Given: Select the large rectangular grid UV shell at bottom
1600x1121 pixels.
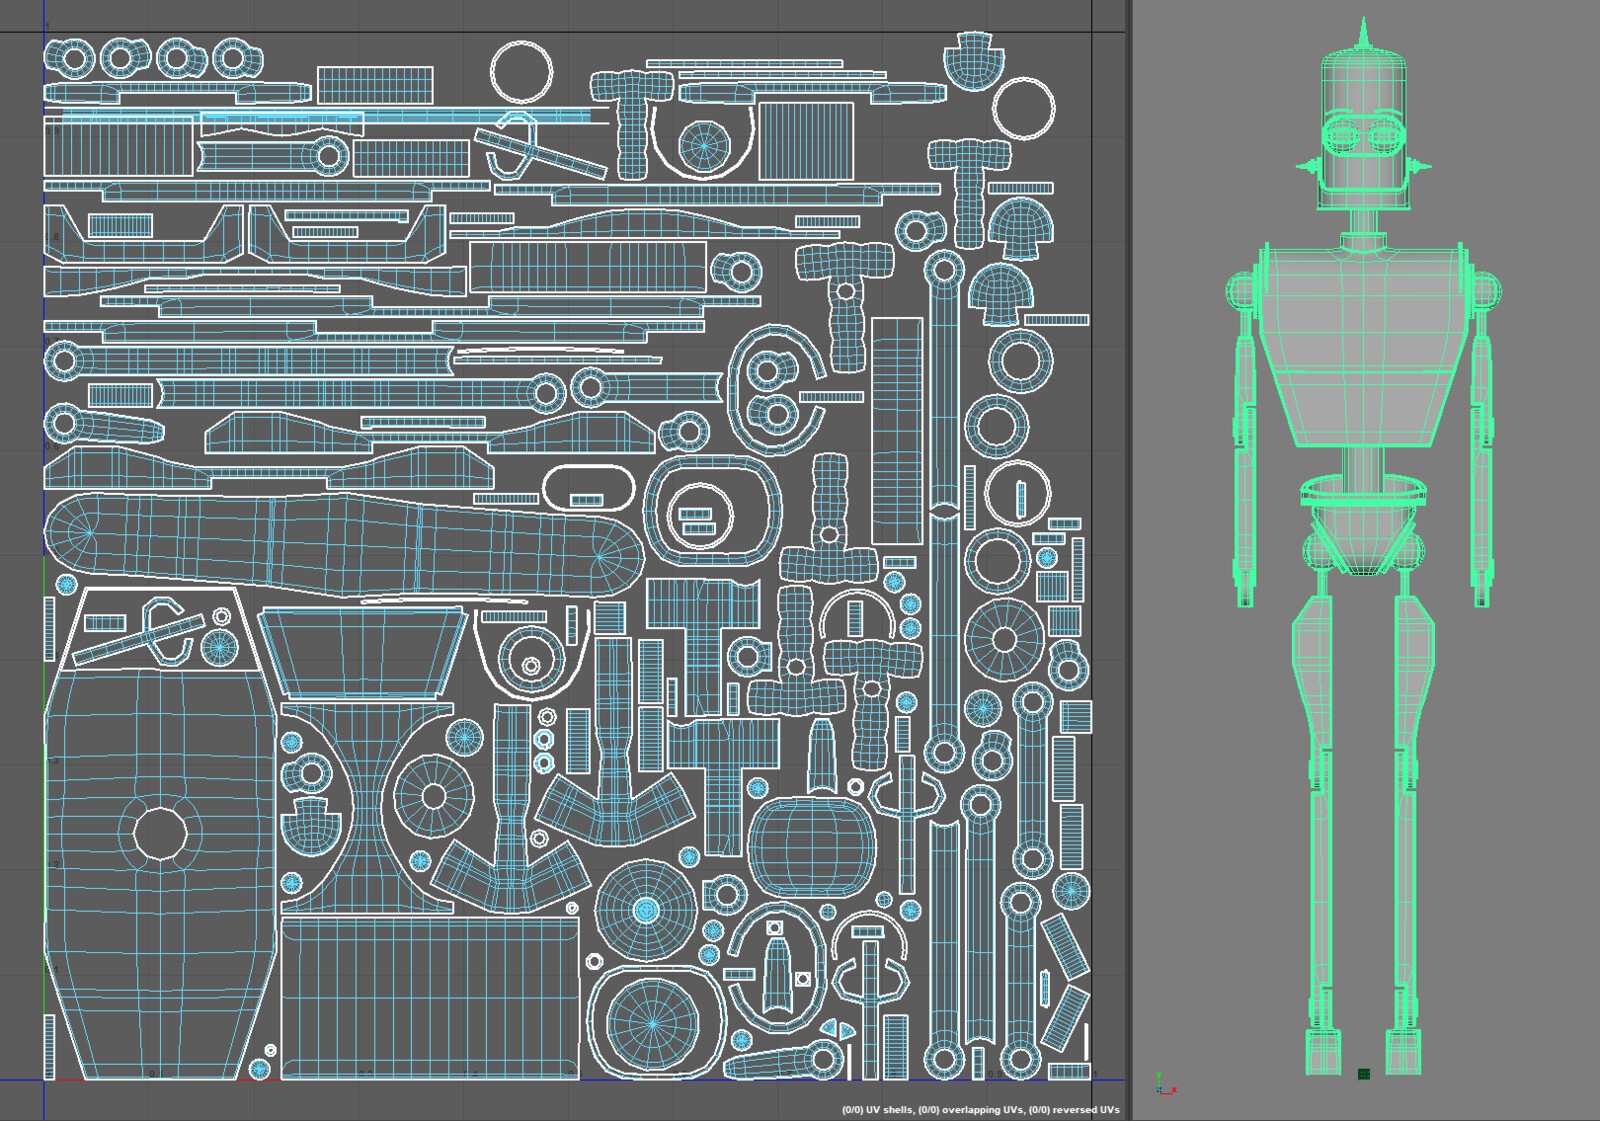Looking at the screenshot, I should 430,997.
